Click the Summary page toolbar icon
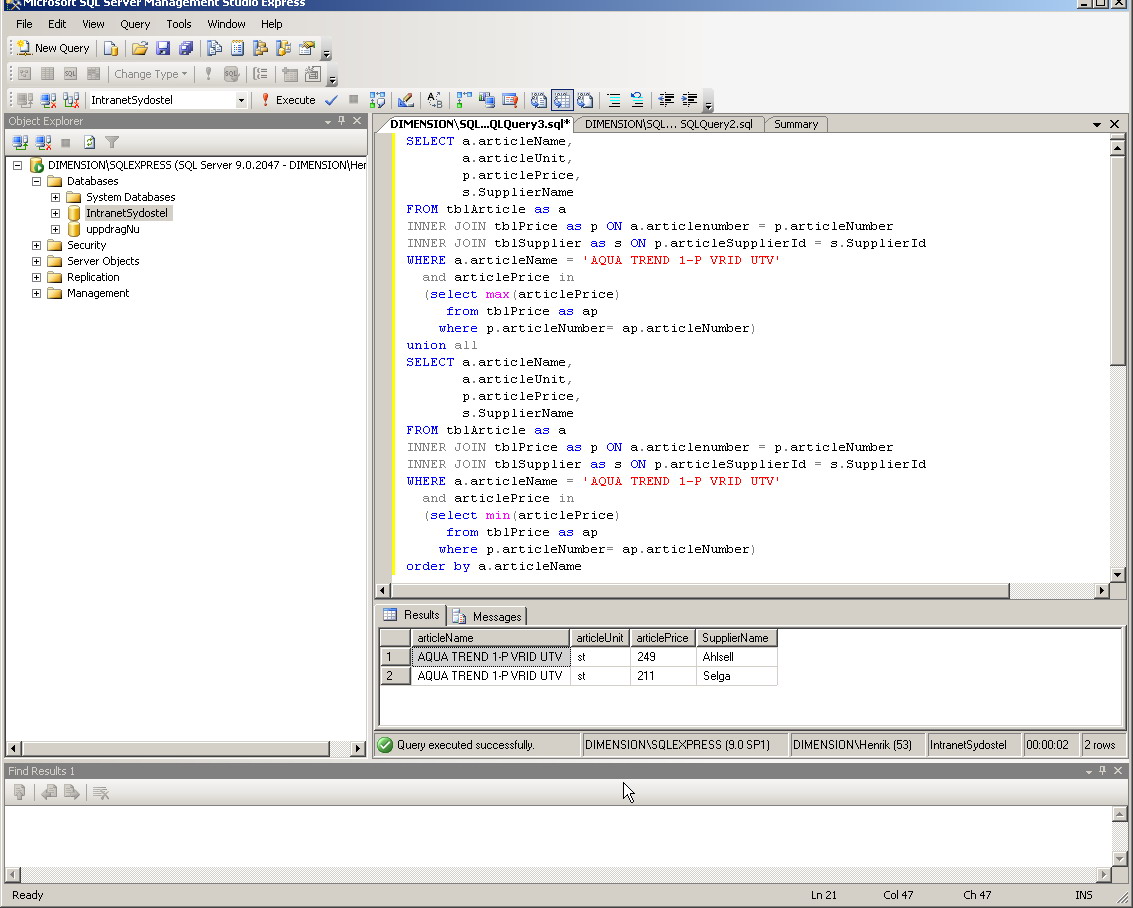 point(238,48)
